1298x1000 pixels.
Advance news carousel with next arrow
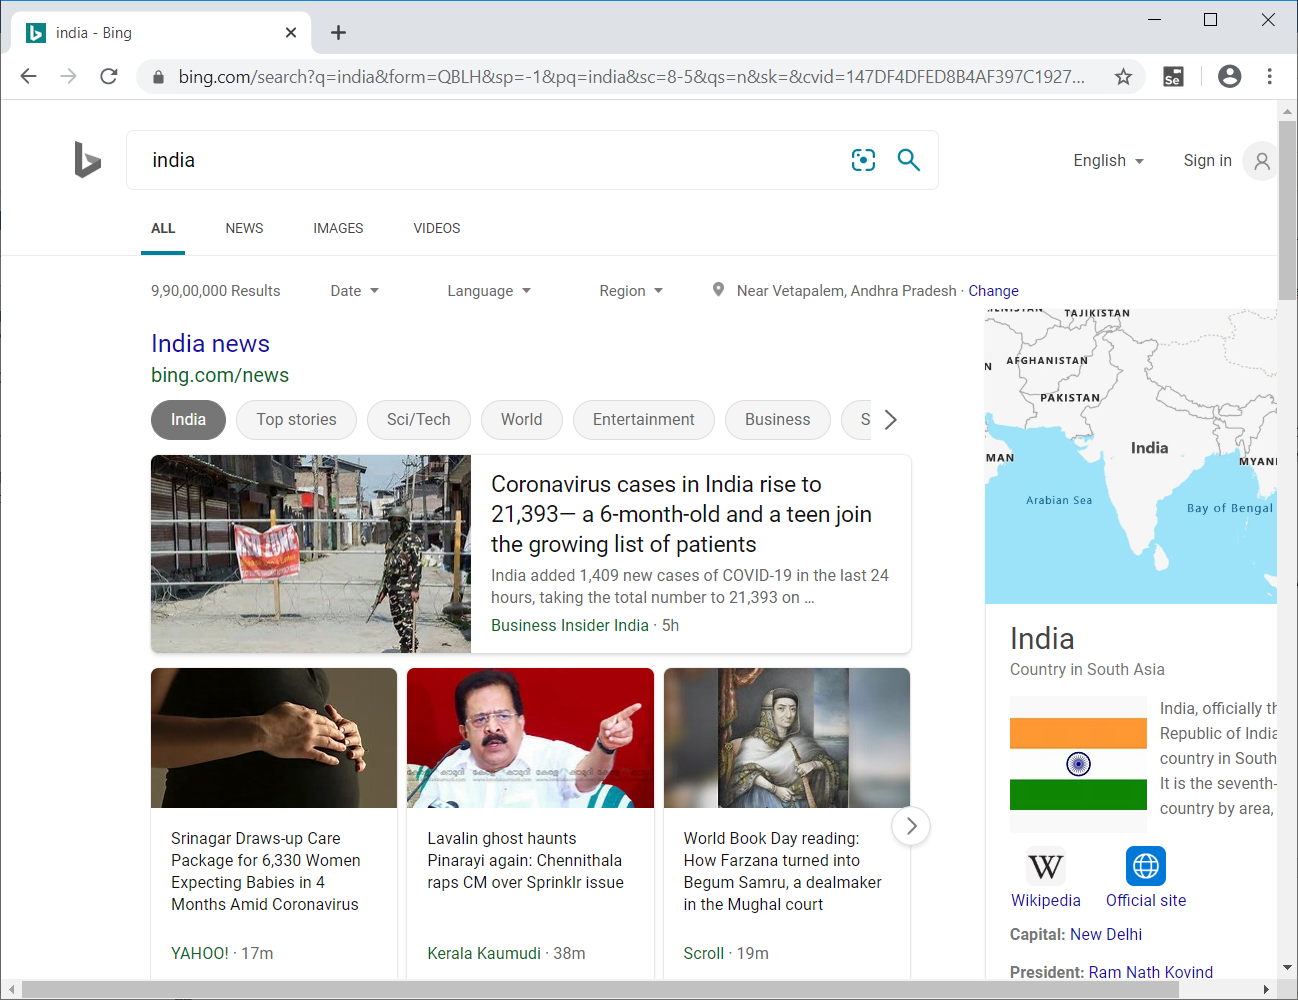(911, 826)
